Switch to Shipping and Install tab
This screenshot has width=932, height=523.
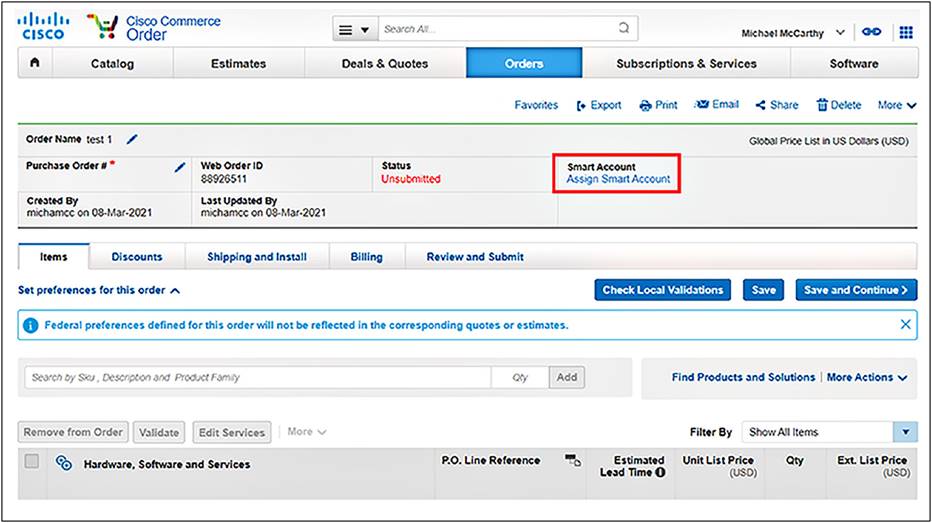[257, 257]
